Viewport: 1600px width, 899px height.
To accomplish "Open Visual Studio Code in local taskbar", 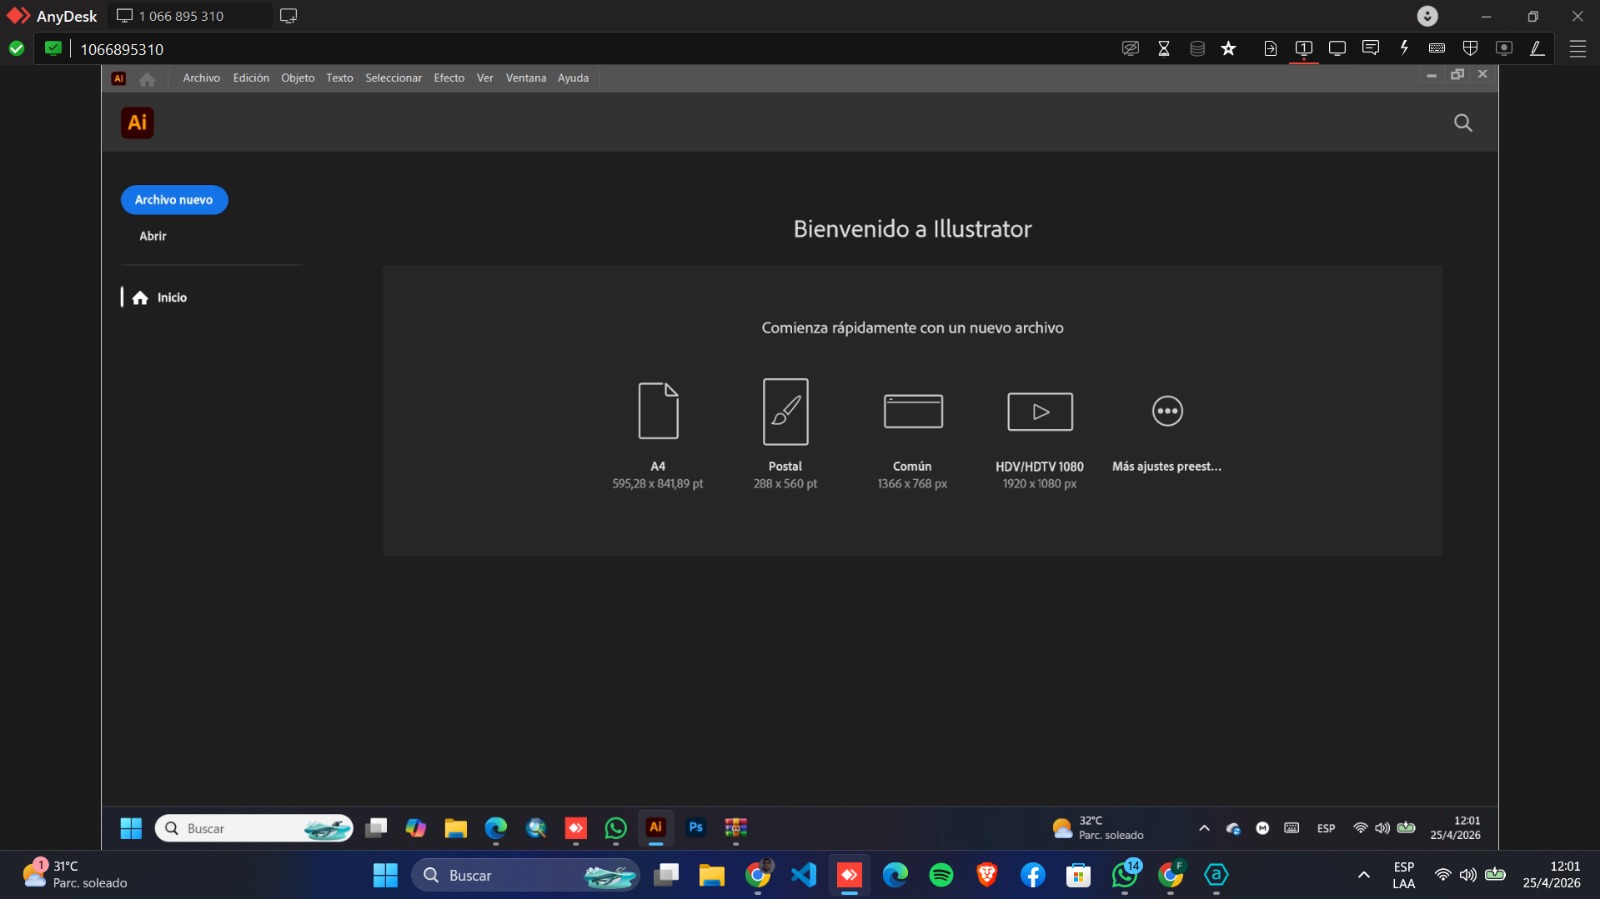I will pyautogui.click(x=804, y=875).
